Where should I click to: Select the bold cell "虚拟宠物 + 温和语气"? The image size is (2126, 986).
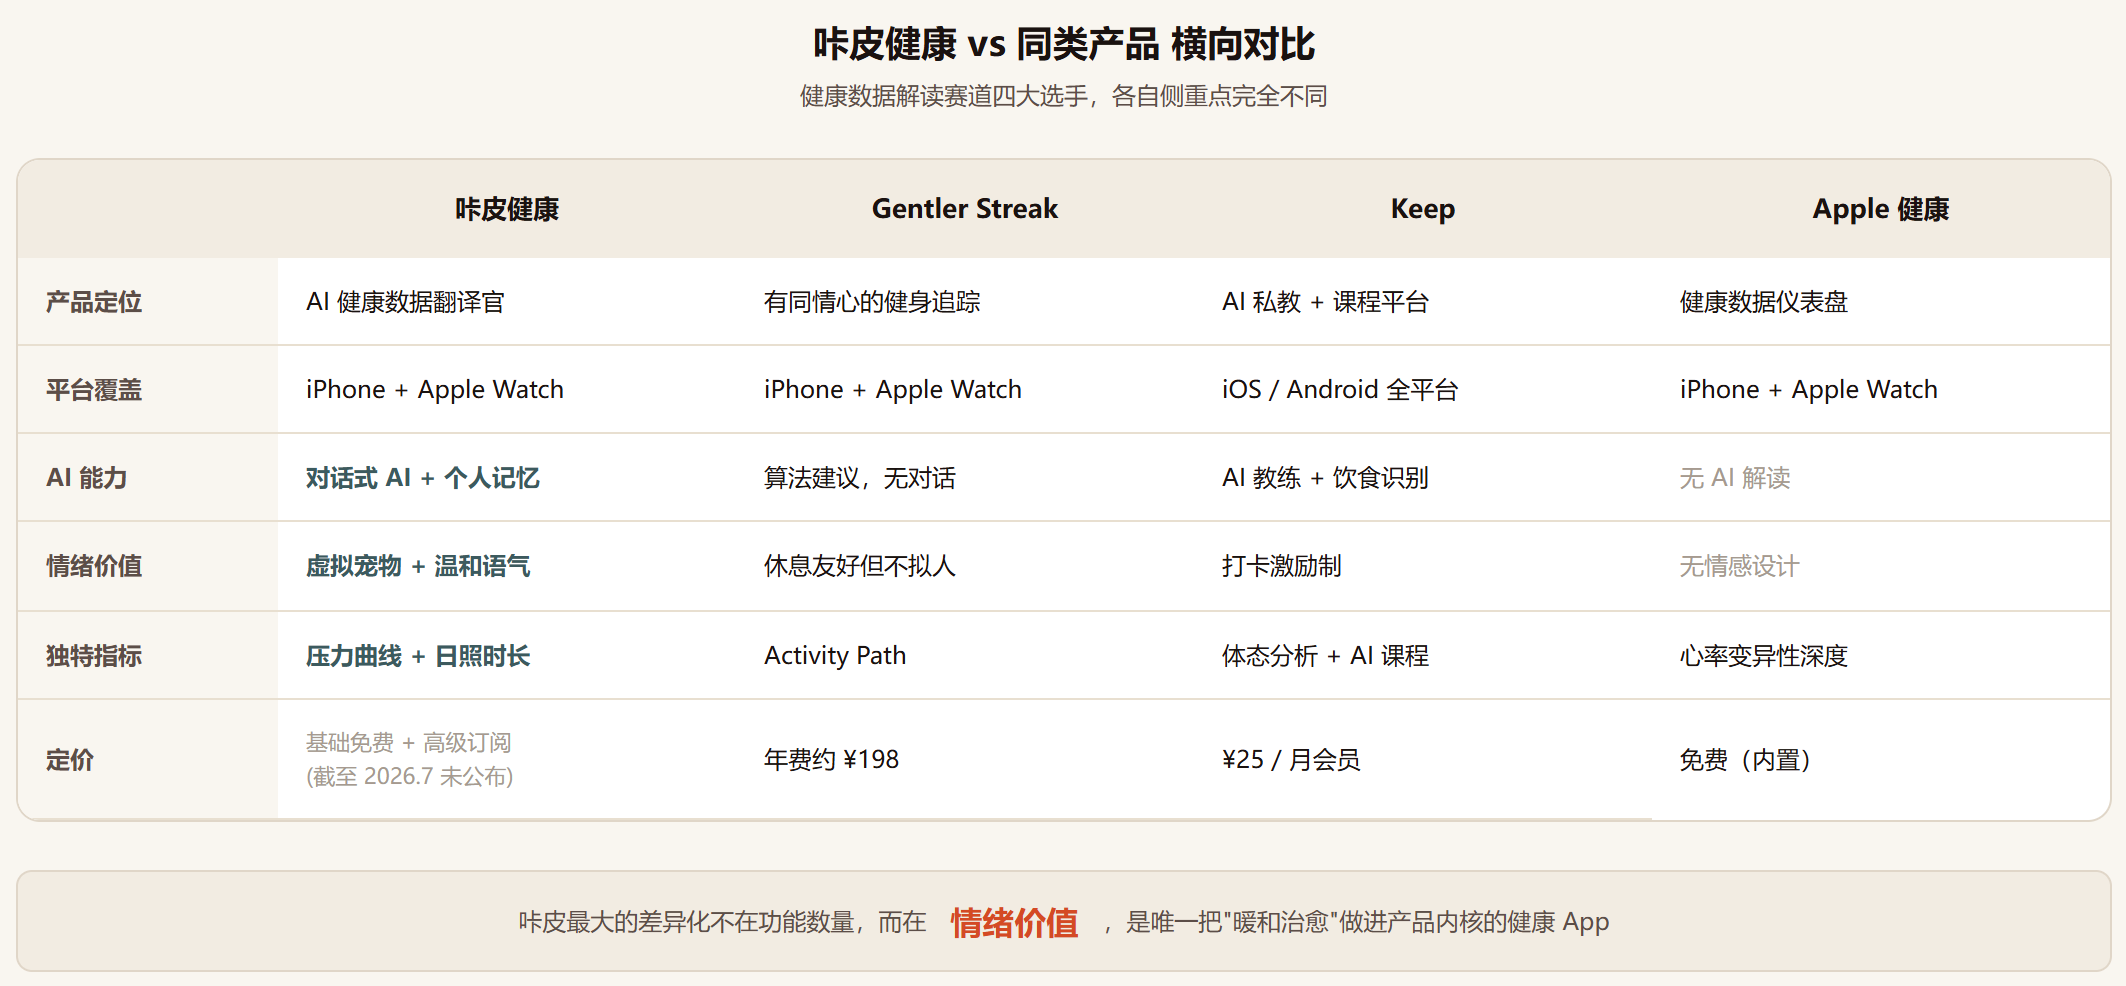pyautogui.click(x=418, y=566)
